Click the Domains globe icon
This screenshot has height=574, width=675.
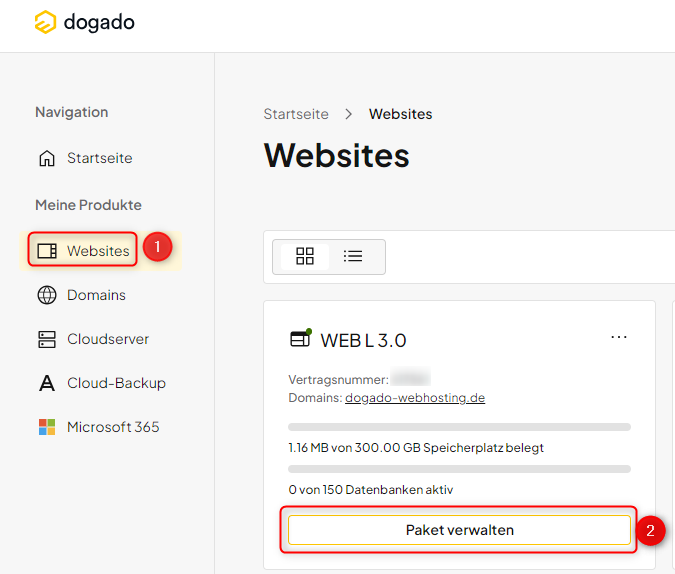coord(47,295)
